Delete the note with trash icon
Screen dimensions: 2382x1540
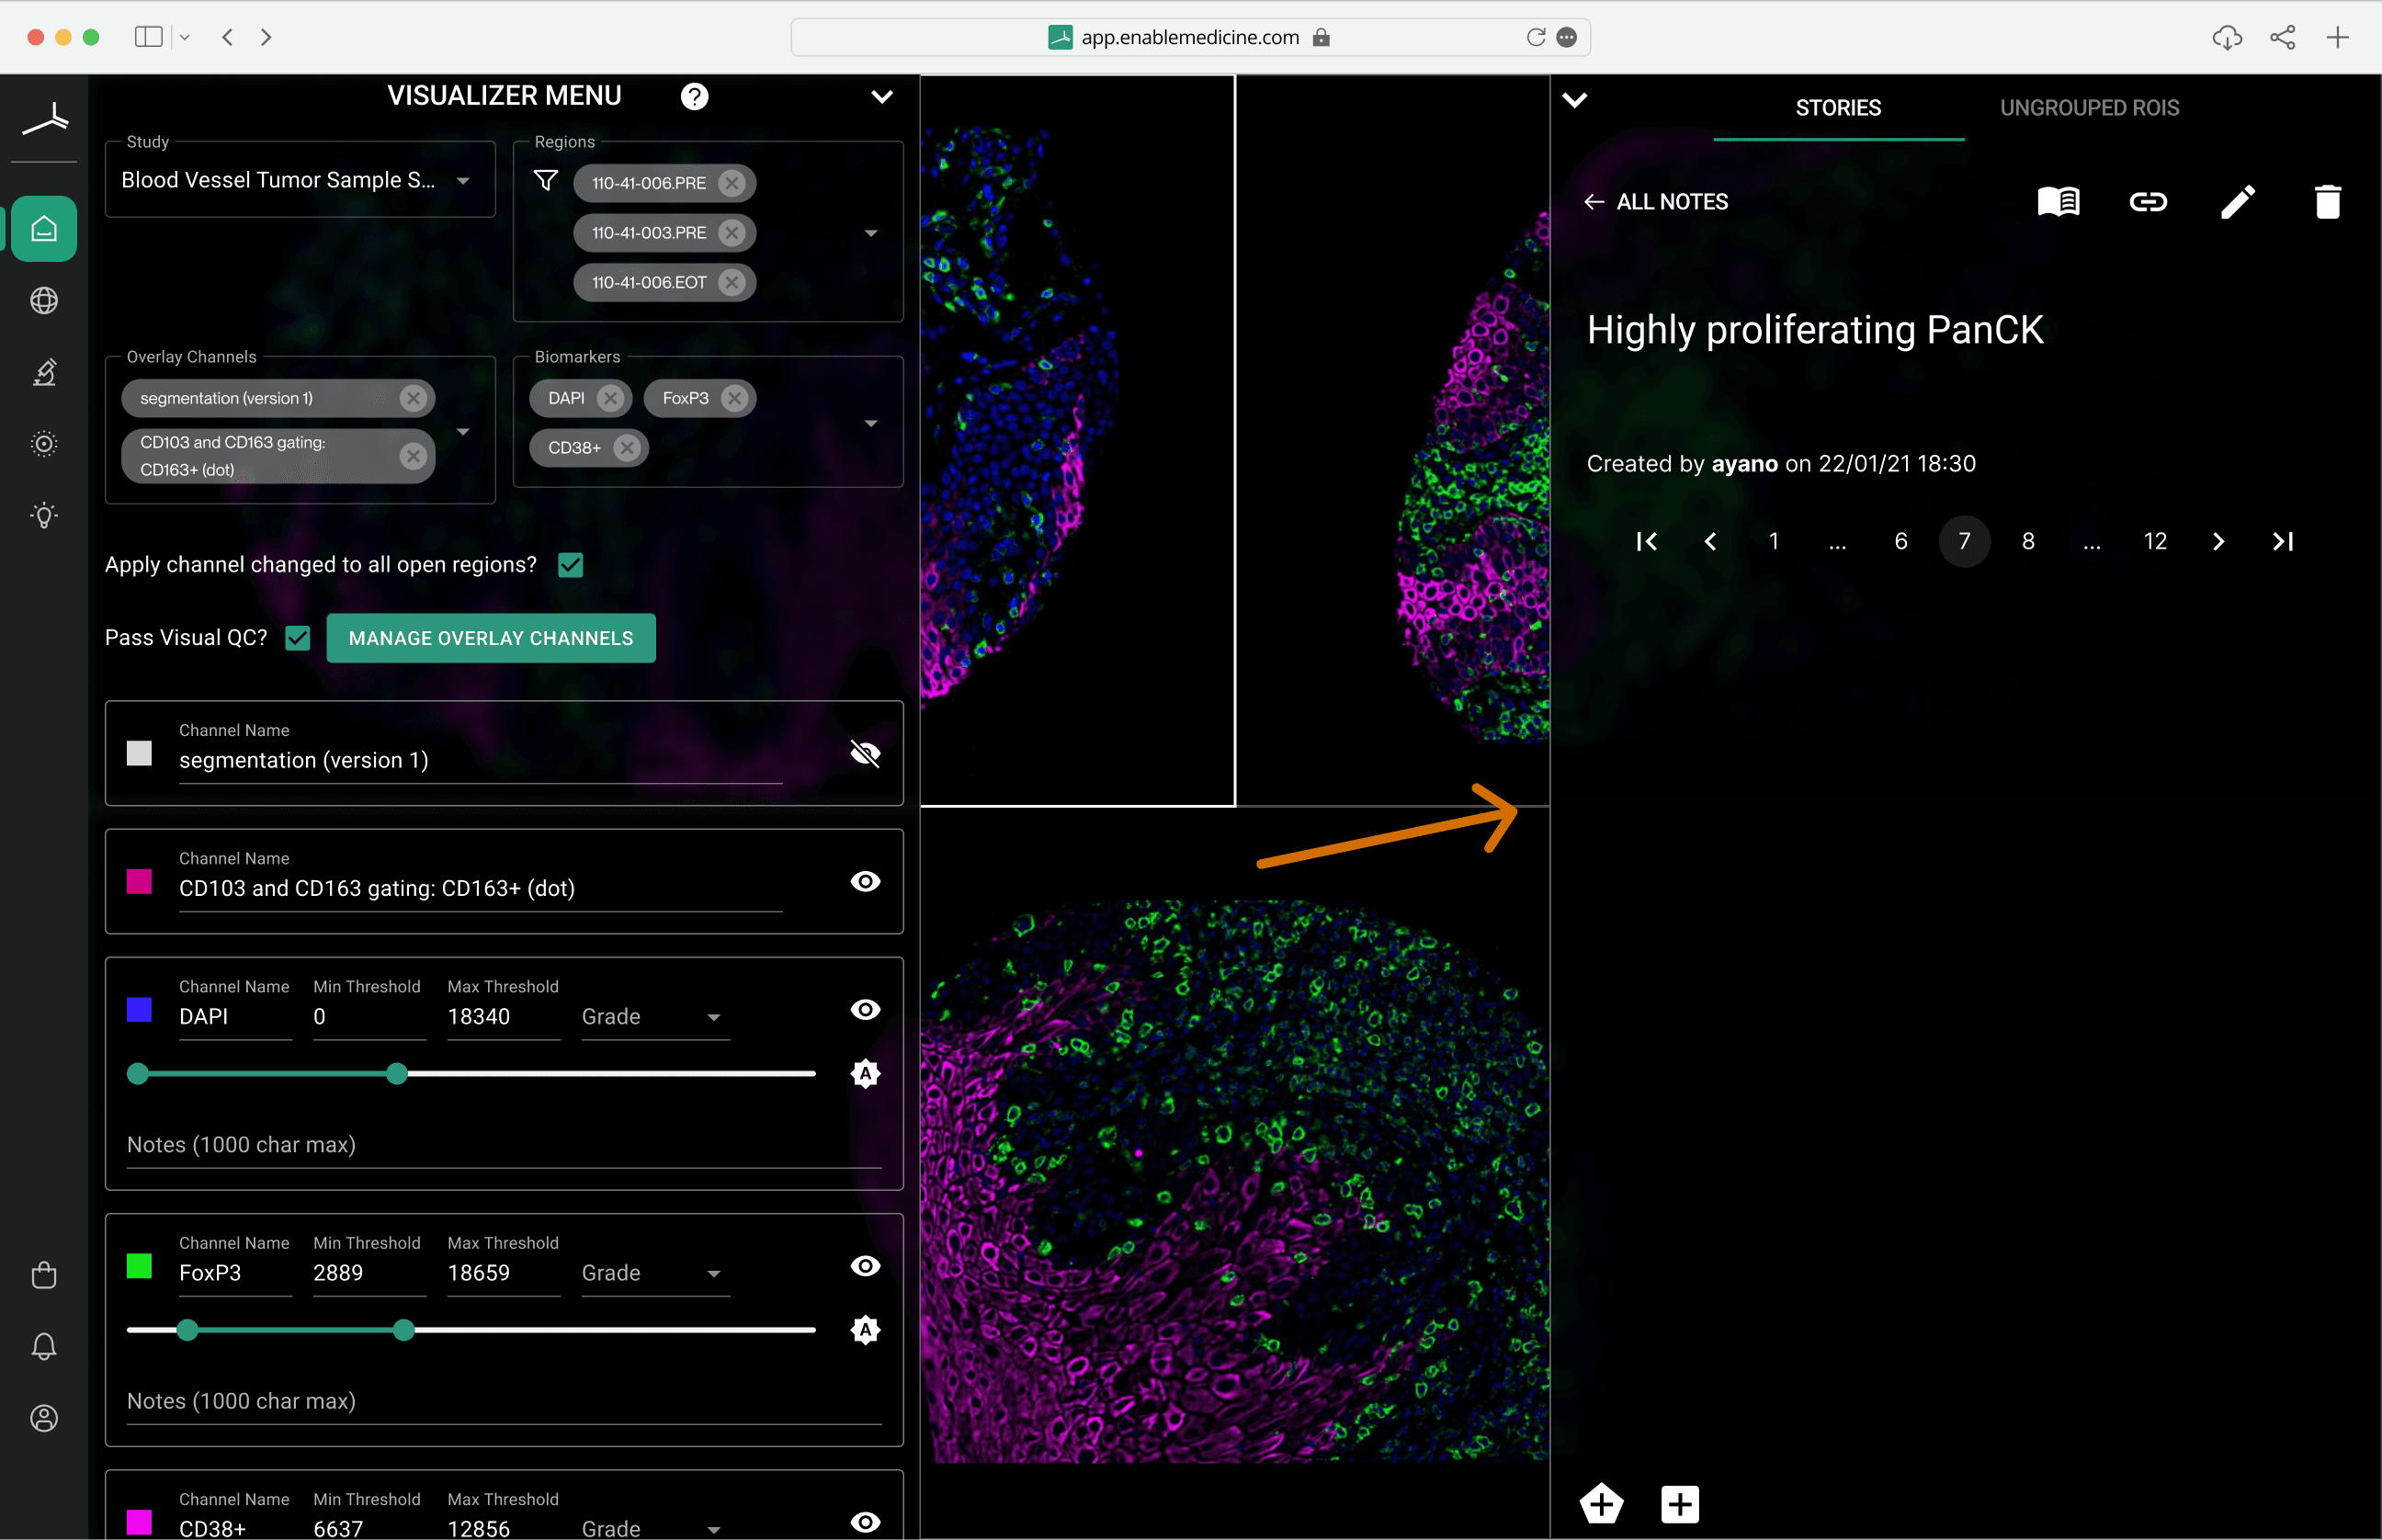tap(2328, 202)
